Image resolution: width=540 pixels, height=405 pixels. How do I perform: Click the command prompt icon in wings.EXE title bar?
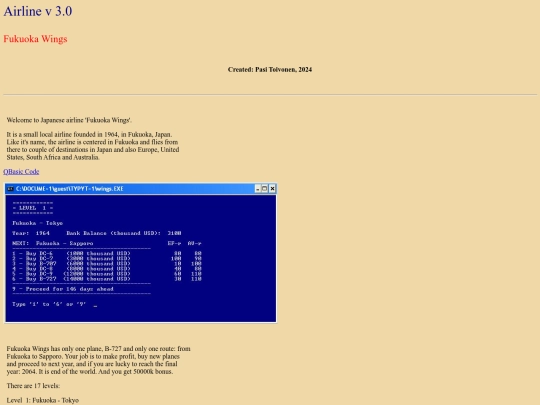10,189
